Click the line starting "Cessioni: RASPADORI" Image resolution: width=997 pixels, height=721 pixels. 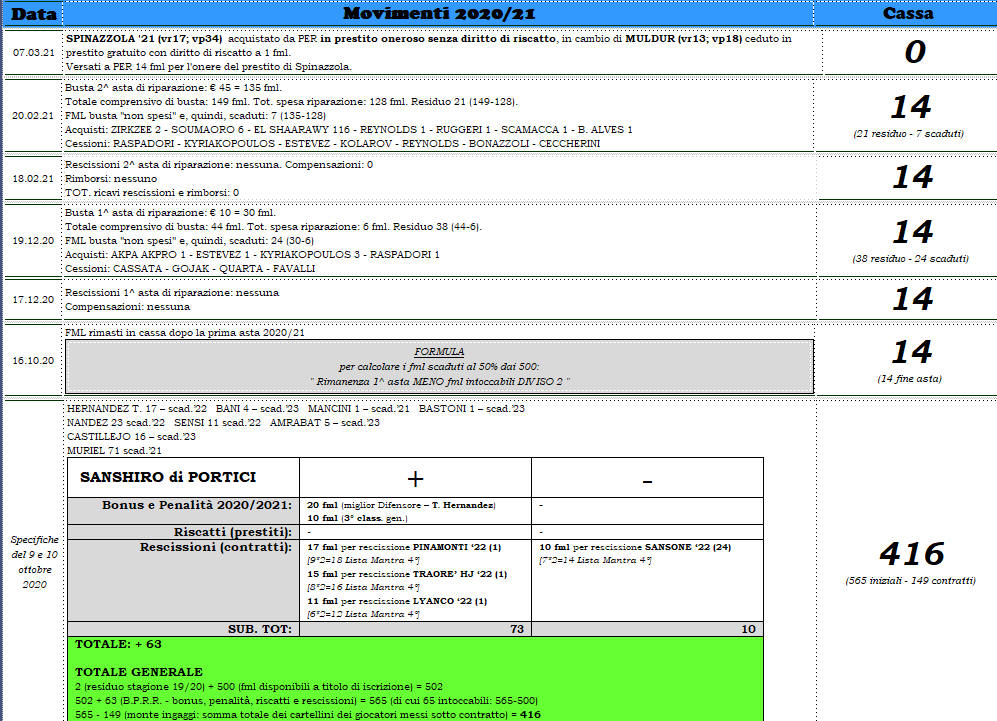(333, 144)
